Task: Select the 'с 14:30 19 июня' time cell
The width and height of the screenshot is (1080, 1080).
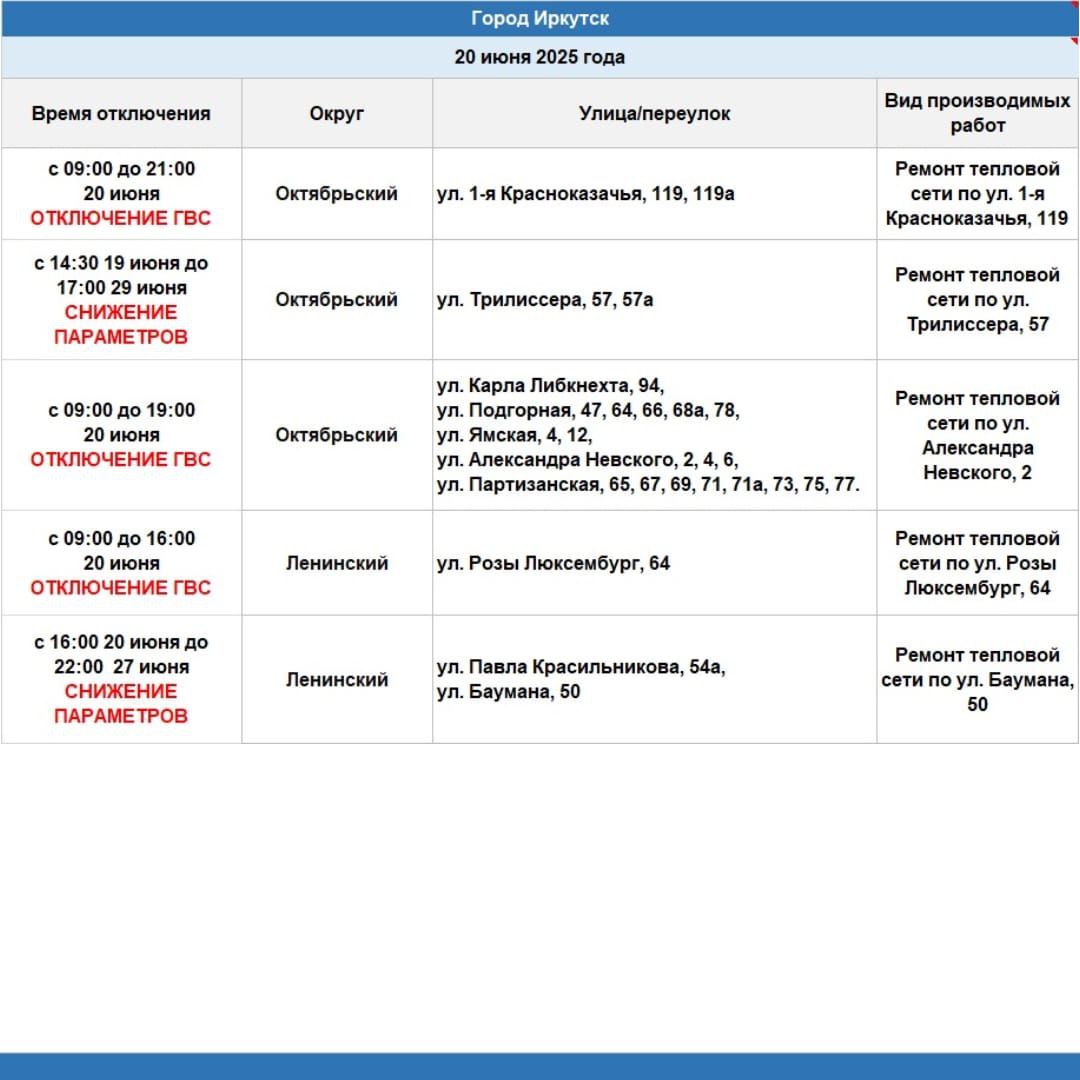Action: tap(121, 300)
